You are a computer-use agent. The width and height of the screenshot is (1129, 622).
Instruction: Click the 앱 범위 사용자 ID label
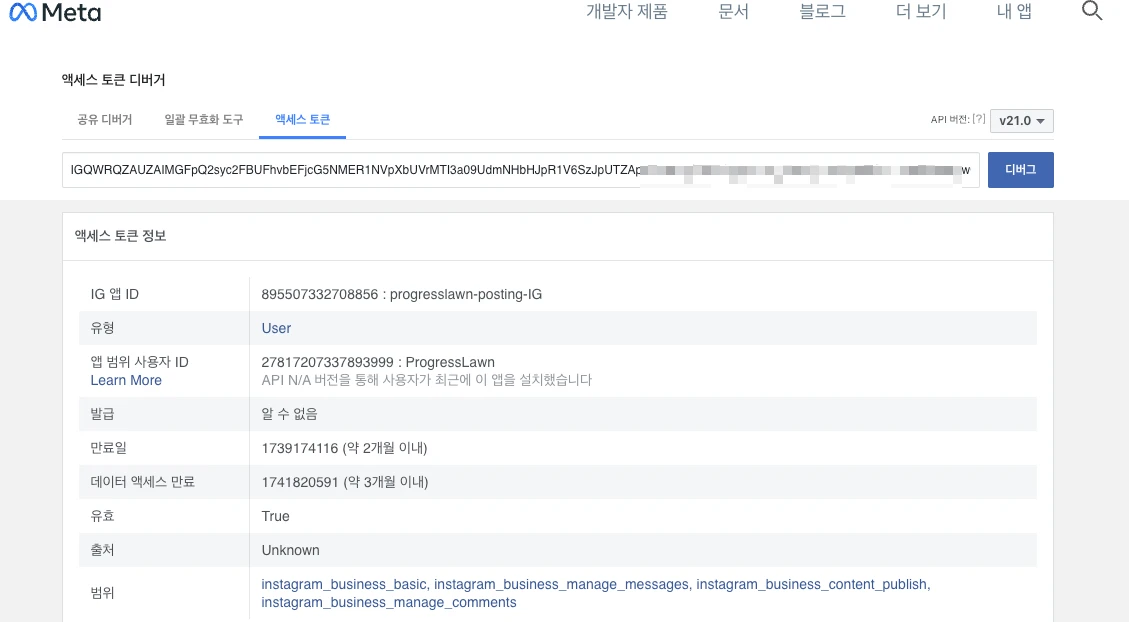click(140, 362)
